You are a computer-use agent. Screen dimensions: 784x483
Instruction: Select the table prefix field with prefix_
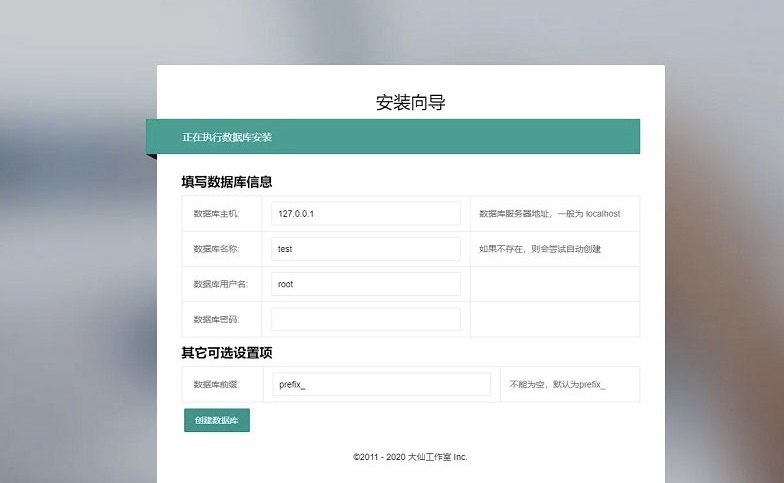[x=382, y=384]
